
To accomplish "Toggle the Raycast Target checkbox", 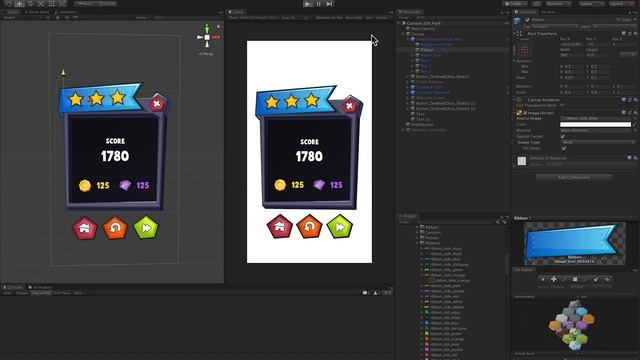I will [563, 136].
